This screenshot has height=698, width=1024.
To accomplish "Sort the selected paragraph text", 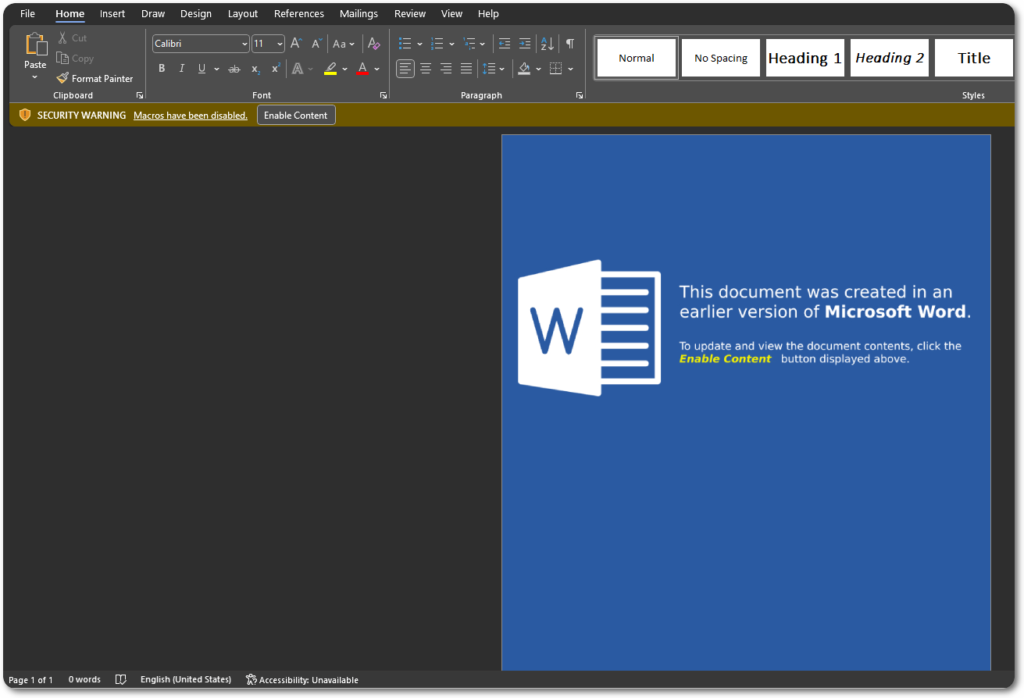I will pyautogui.click(x=547, y=44).
